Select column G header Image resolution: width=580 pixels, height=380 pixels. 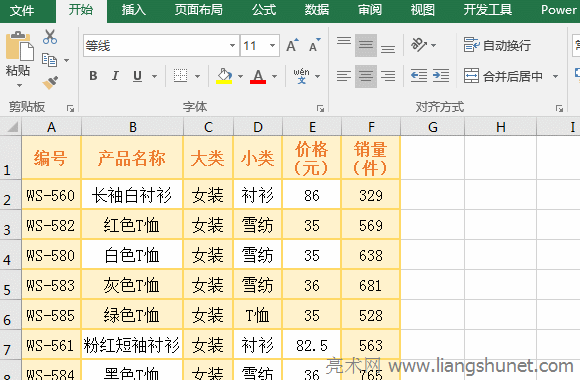pyautogui.click(x=432, y=127)
